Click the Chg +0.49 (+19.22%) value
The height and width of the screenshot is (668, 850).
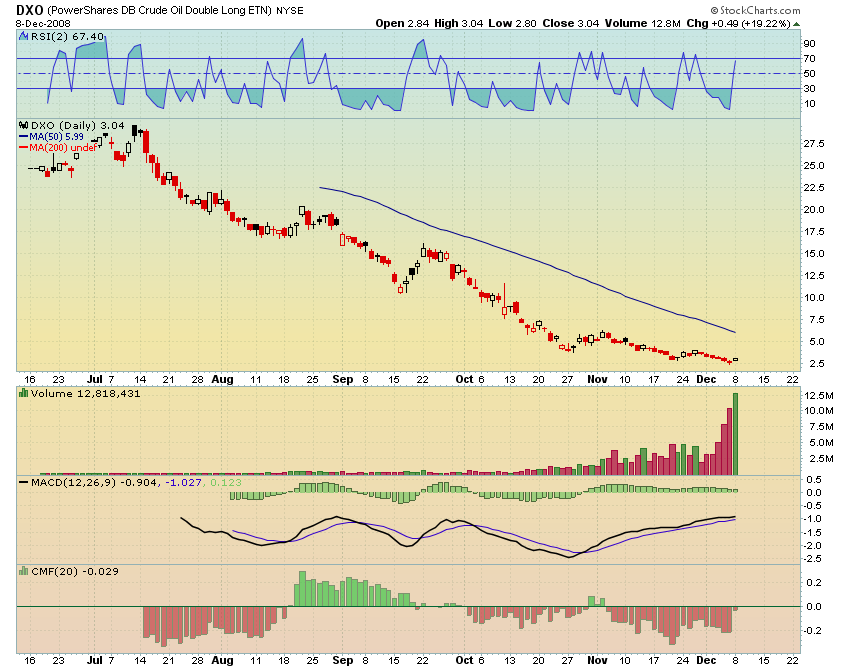click(738, 23)
